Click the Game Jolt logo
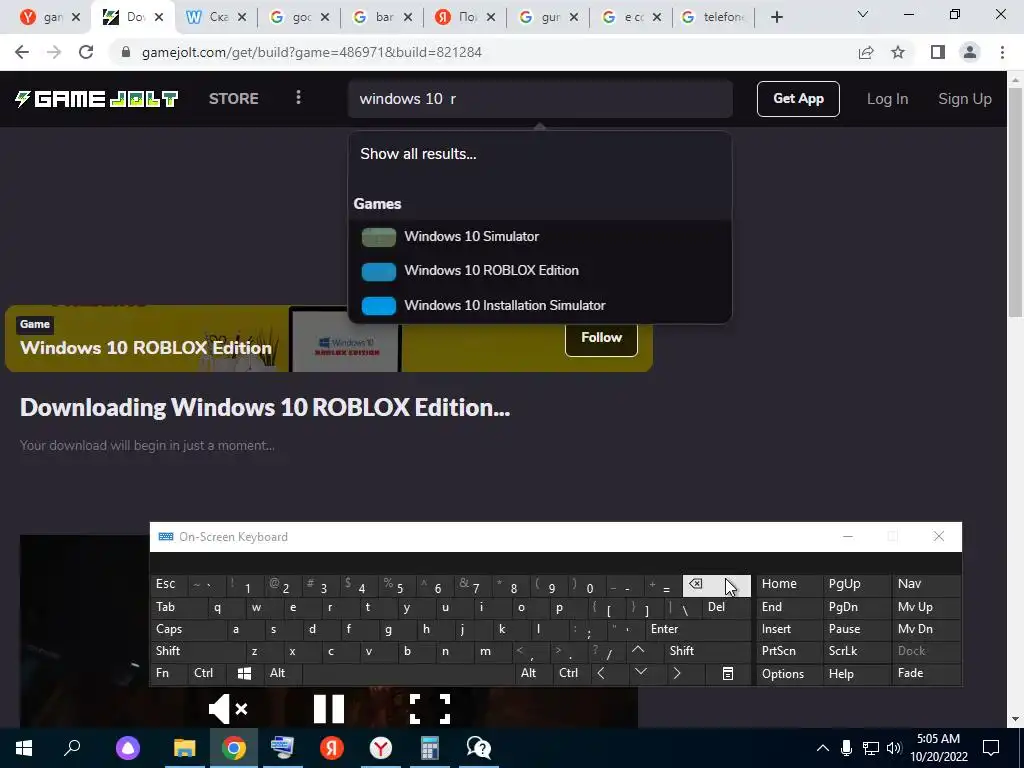This screenshot has width=1024, height=768. coord(97,99)
